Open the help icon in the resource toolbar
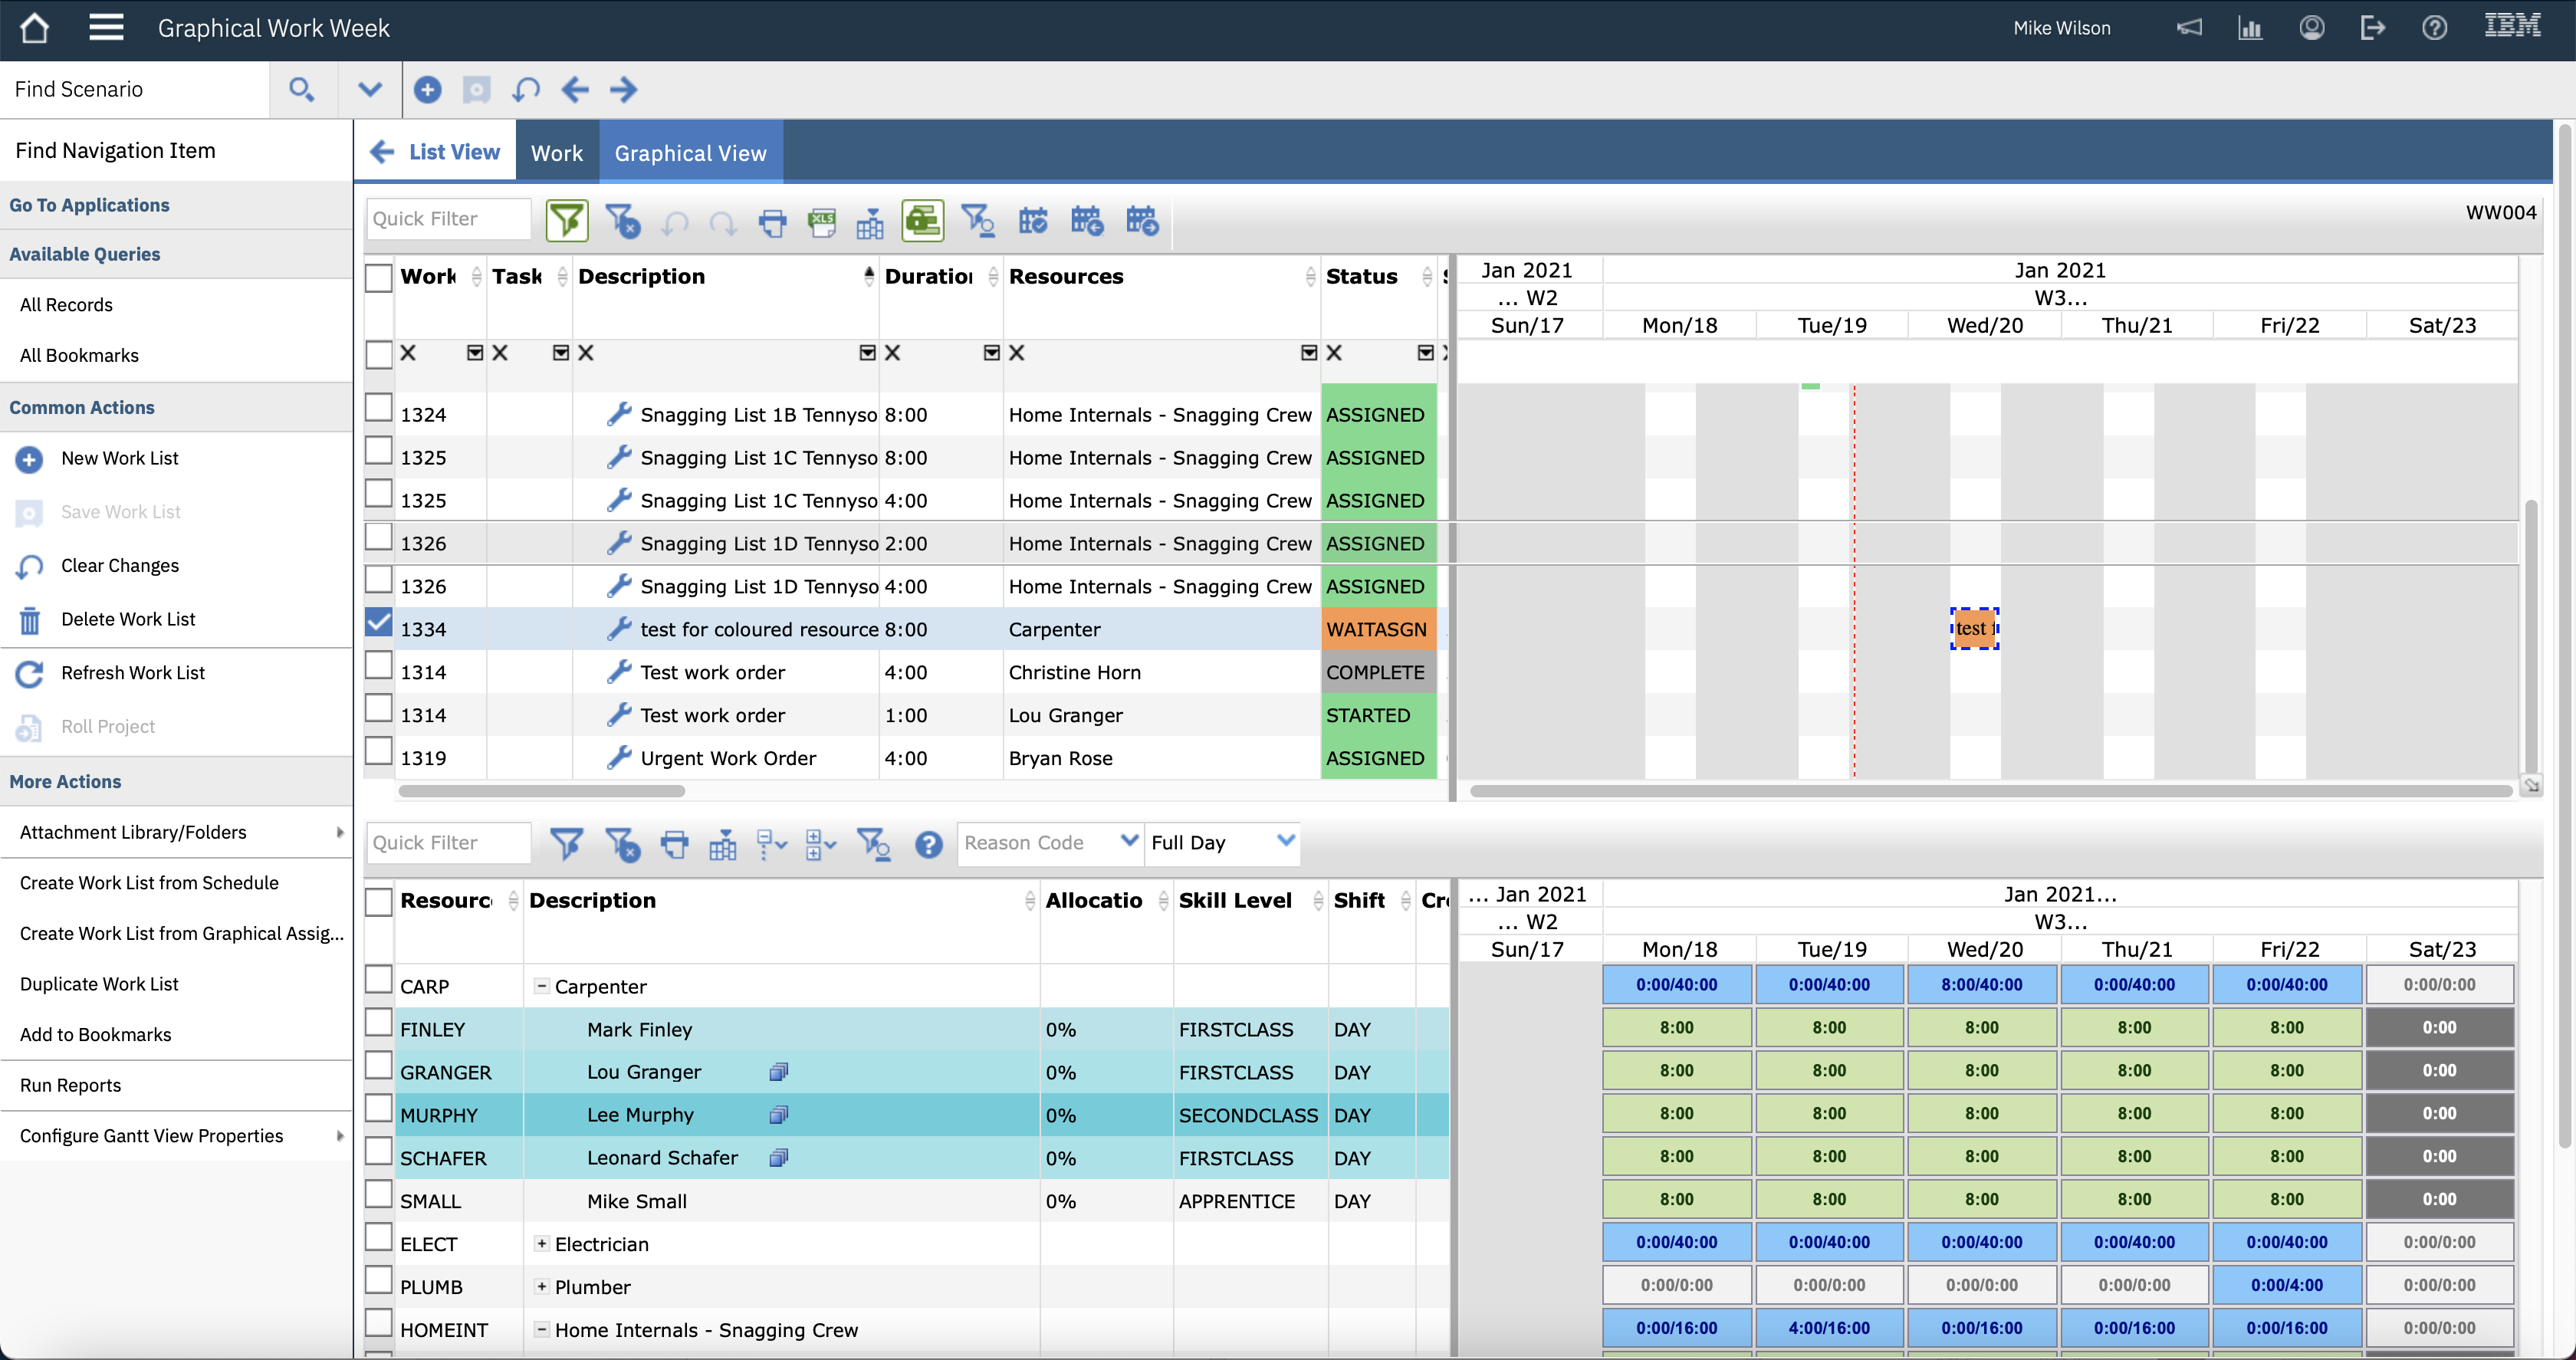Viewport: 2576px width, 1360px height. pos(928,845)
